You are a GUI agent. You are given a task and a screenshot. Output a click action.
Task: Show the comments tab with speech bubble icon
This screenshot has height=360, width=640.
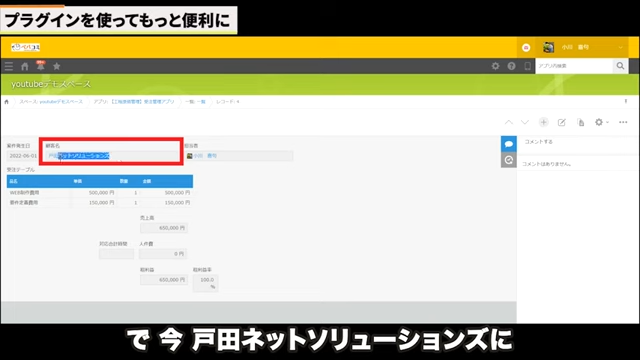[x=509, y=144]
